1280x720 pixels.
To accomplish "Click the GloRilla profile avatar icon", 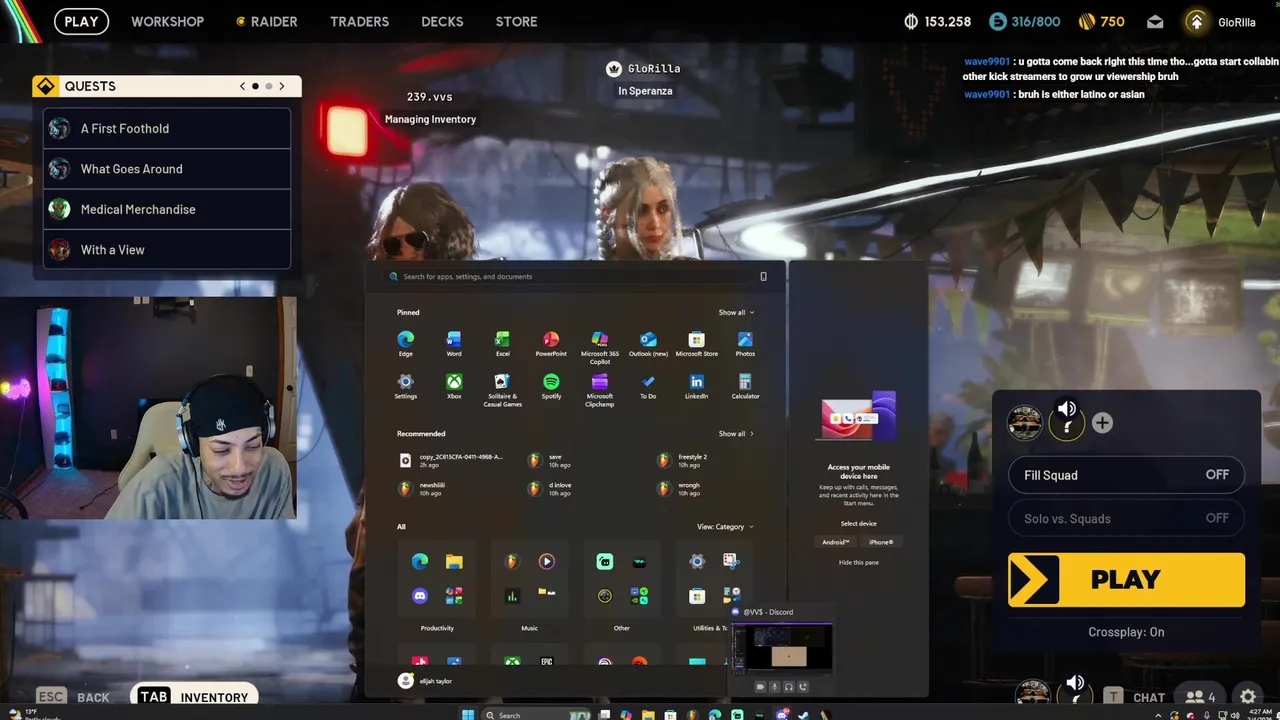I will click(x=1196, y=22).
